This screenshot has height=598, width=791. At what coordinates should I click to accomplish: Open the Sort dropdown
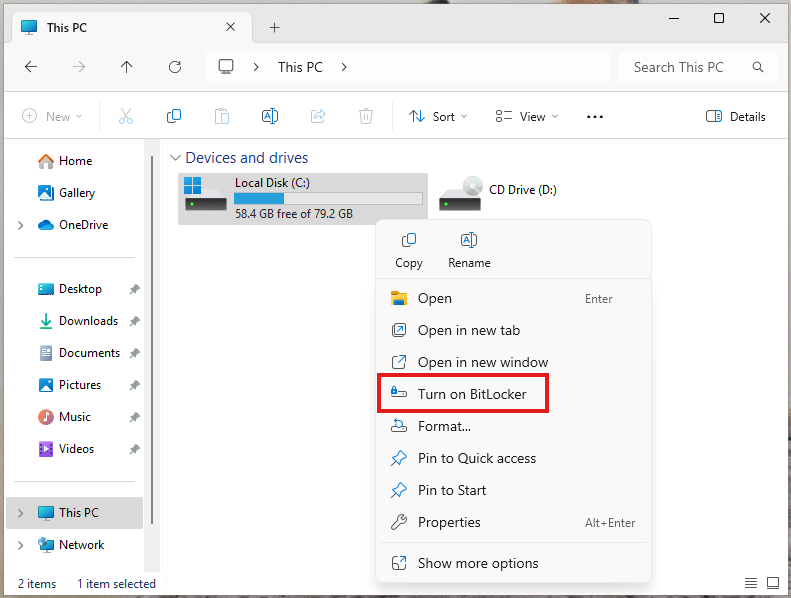438,117
